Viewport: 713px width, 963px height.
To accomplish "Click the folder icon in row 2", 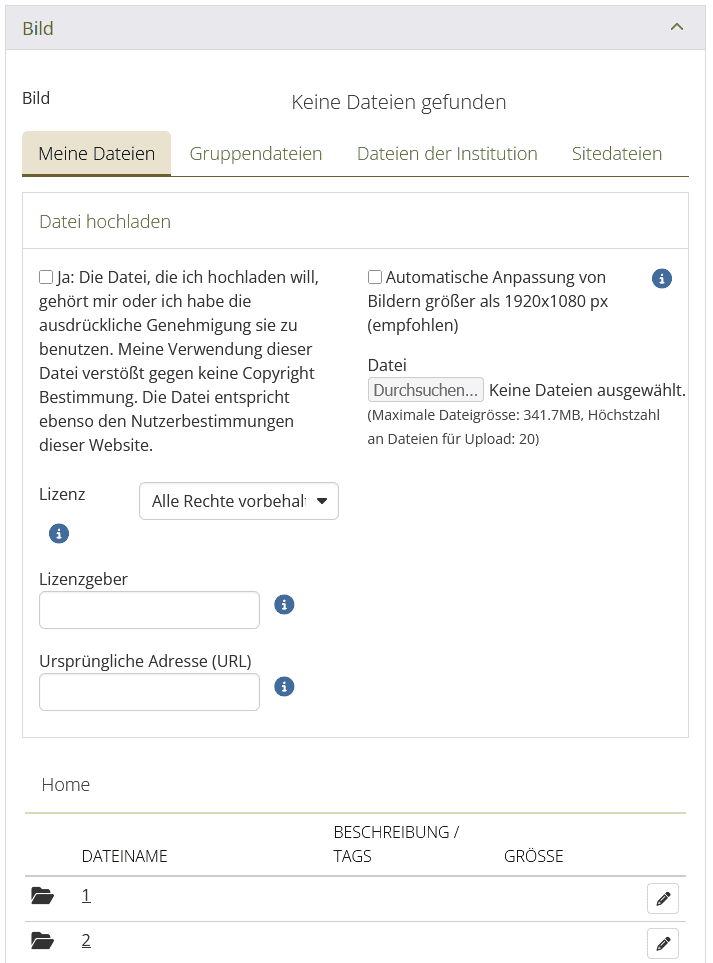I will pyautogui.click(x=42, y=941).
